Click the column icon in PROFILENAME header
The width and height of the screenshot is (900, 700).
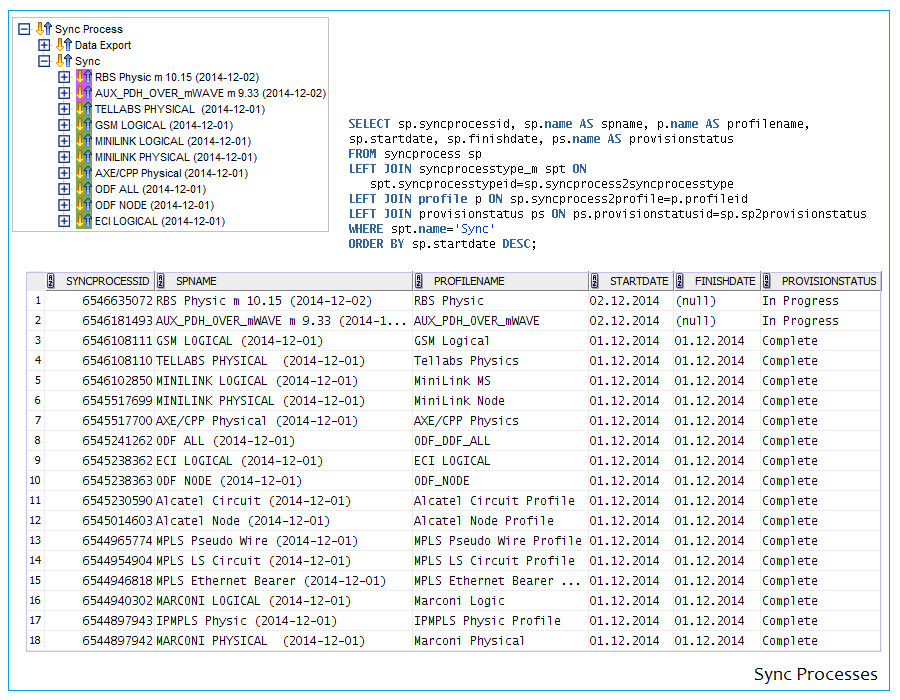coord(419,282)
